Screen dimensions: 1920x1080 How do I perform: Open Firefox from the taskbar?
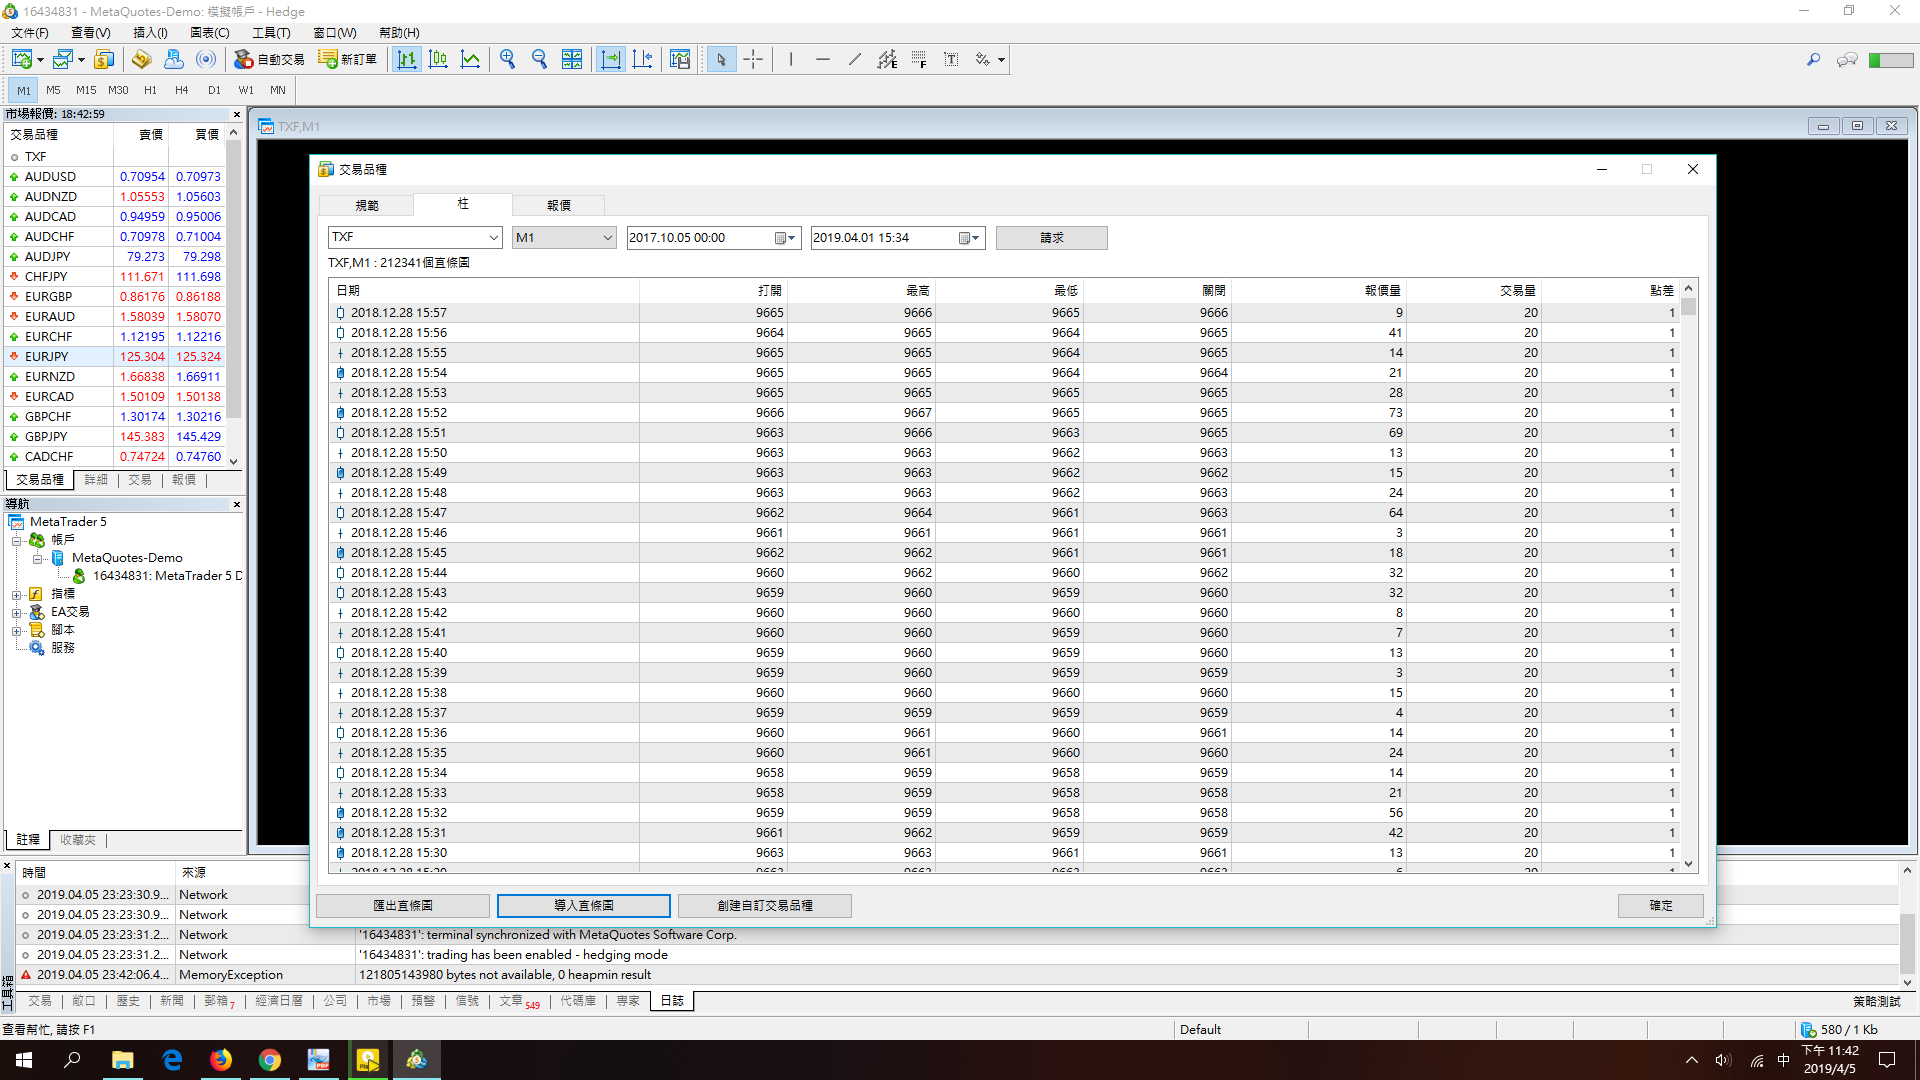tap(220, 1060)
